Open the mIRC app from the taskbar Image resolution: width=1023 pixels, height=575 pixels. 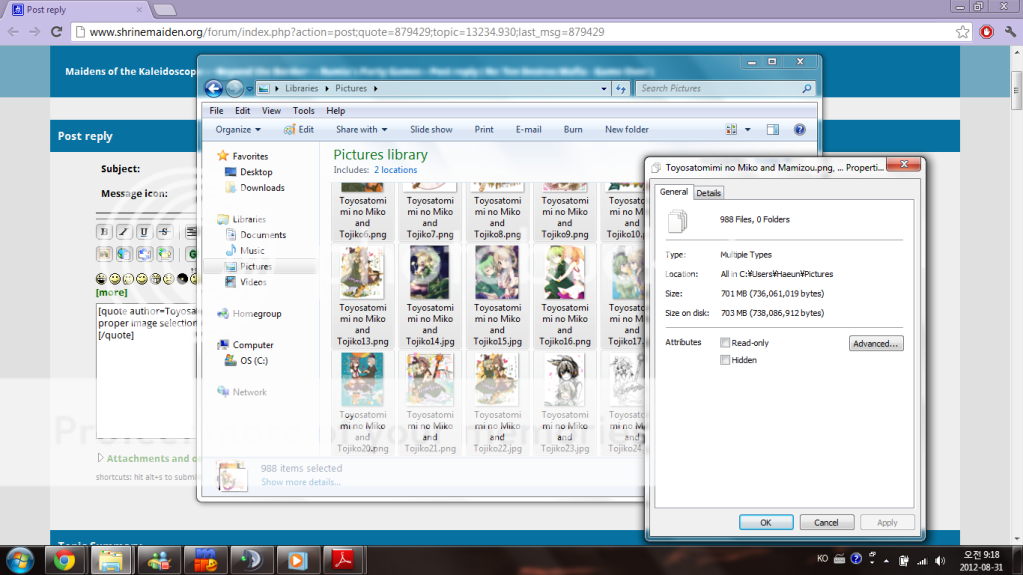tap(205, 560)
